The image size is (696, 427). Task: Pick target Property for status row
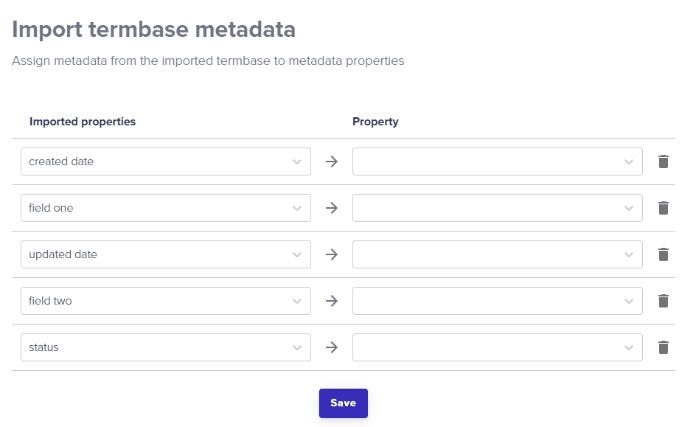[x=497, y=347]
